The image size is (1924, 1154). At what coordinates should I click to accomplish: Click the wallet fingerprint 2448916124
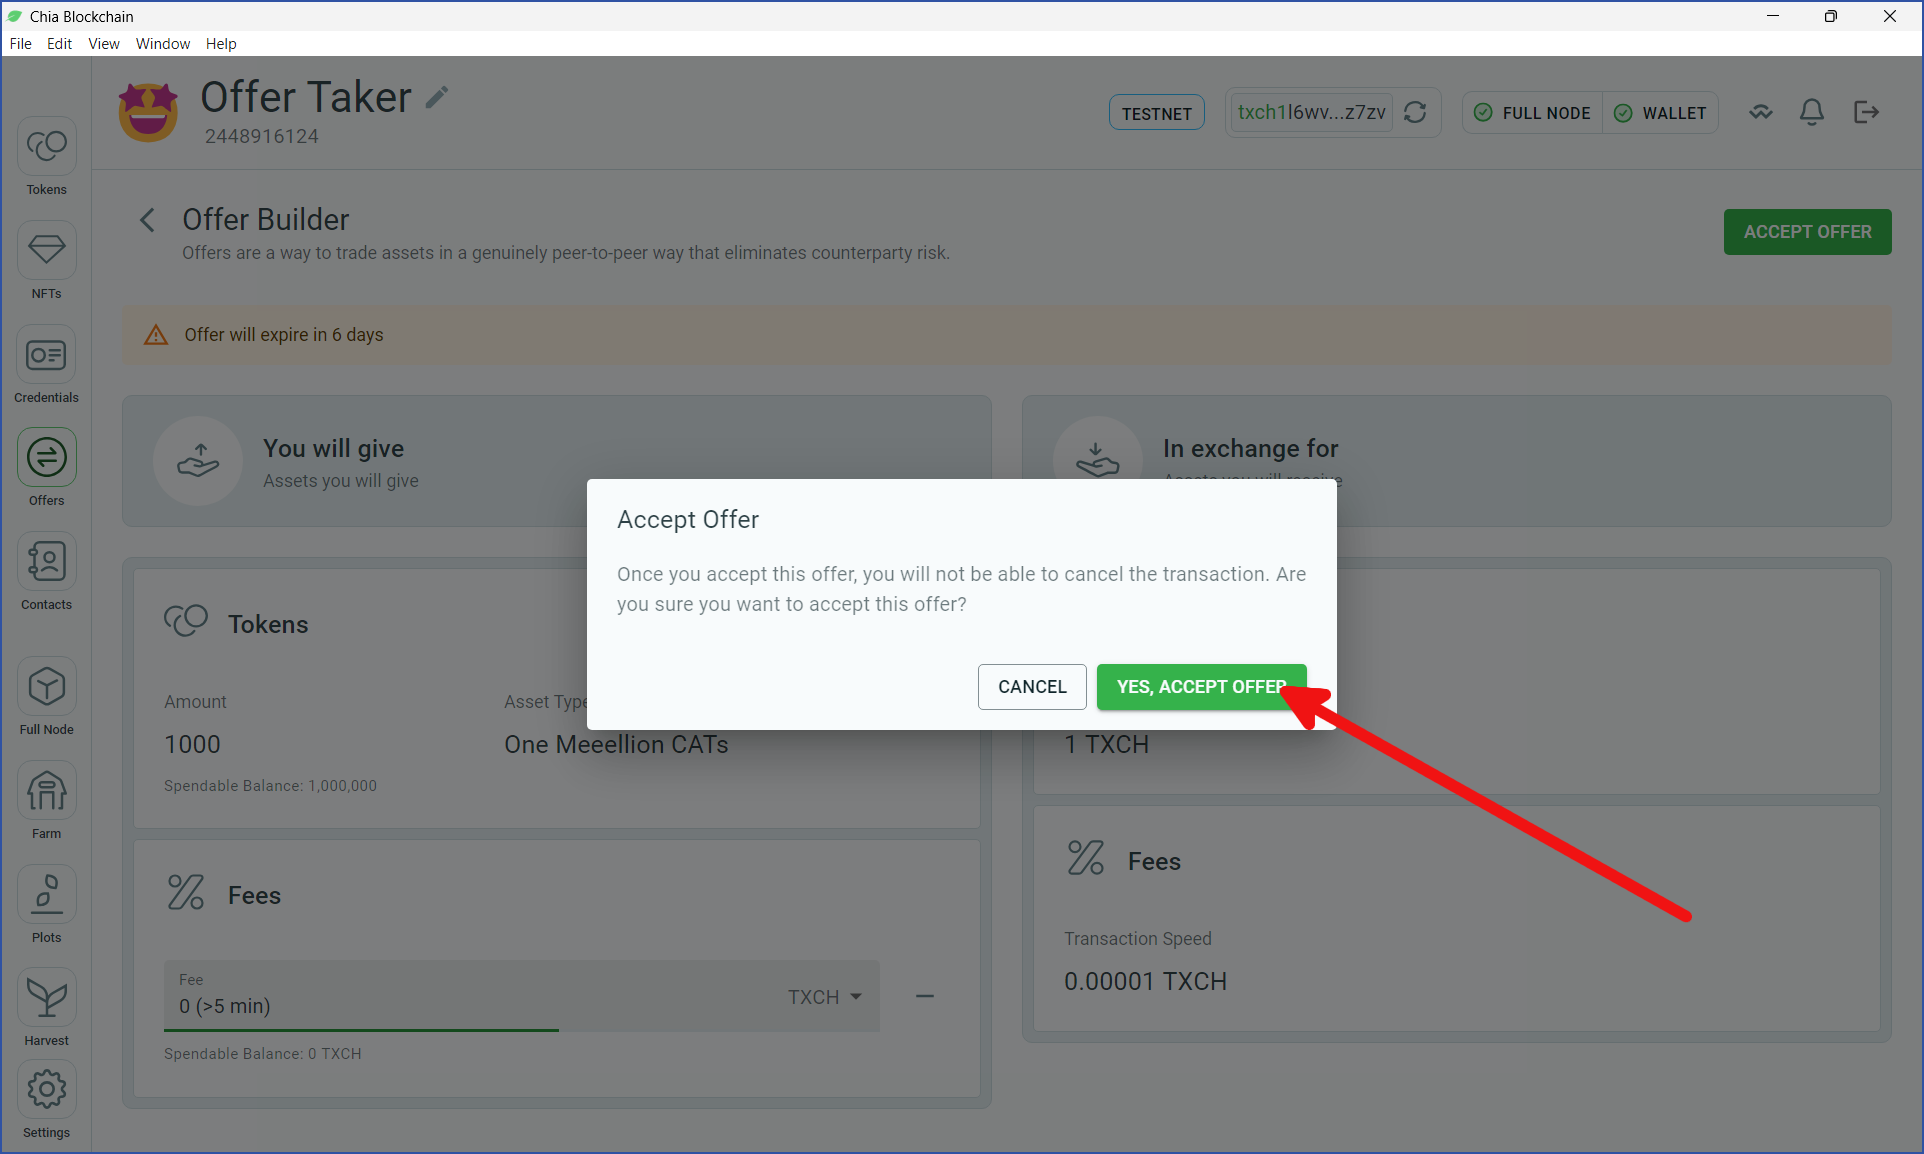262,136
